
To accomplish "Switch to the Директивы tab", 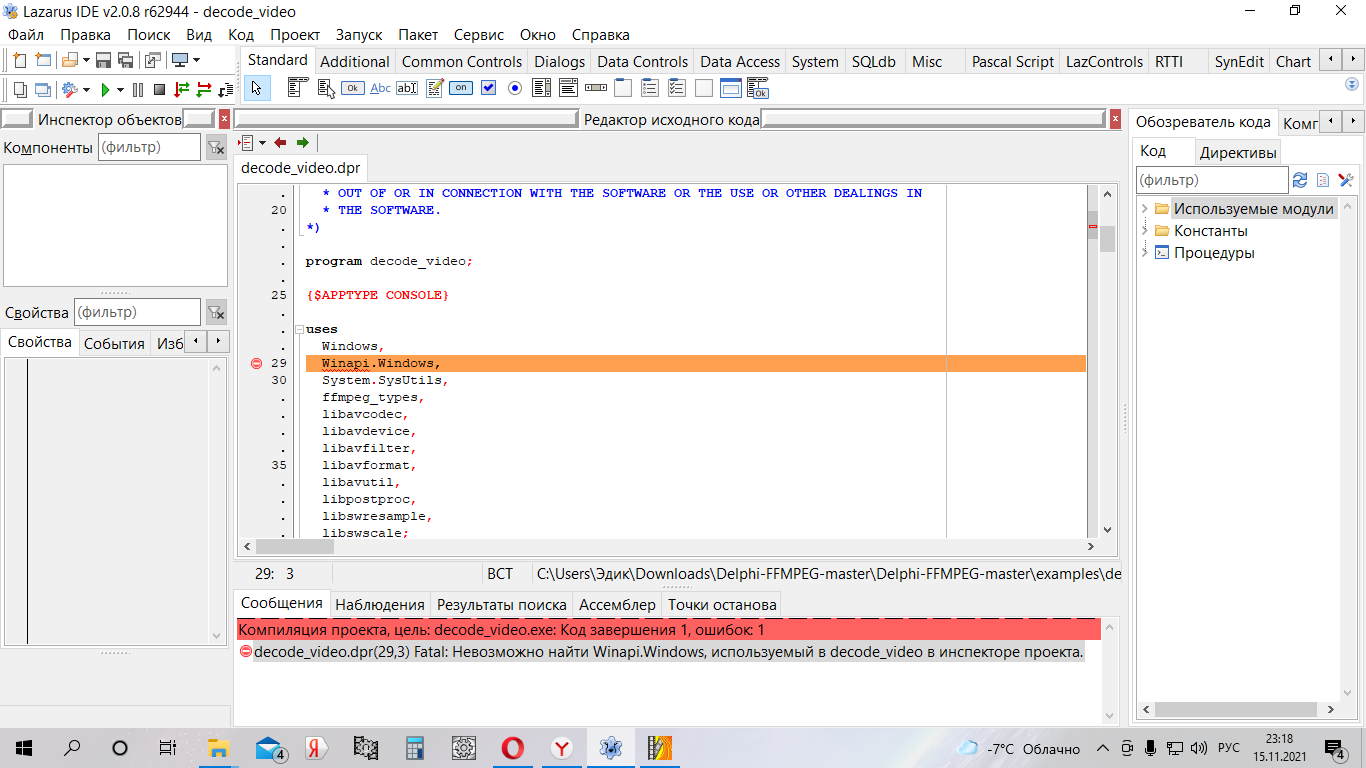I will (1238, 153).
